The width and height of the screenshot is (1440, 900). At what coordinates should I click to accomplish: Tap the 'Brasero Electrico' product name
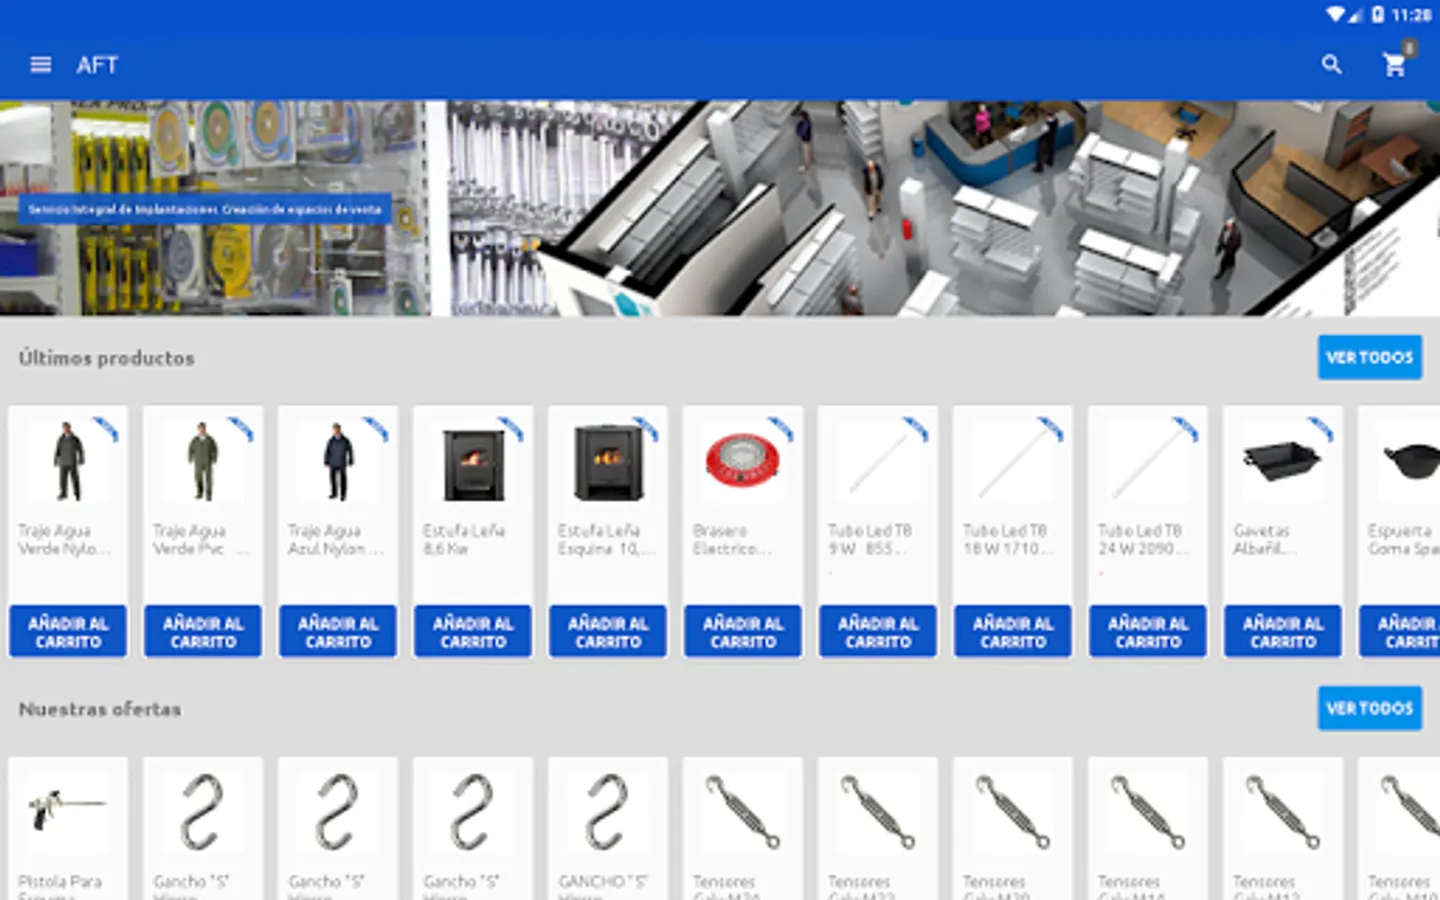732,540
